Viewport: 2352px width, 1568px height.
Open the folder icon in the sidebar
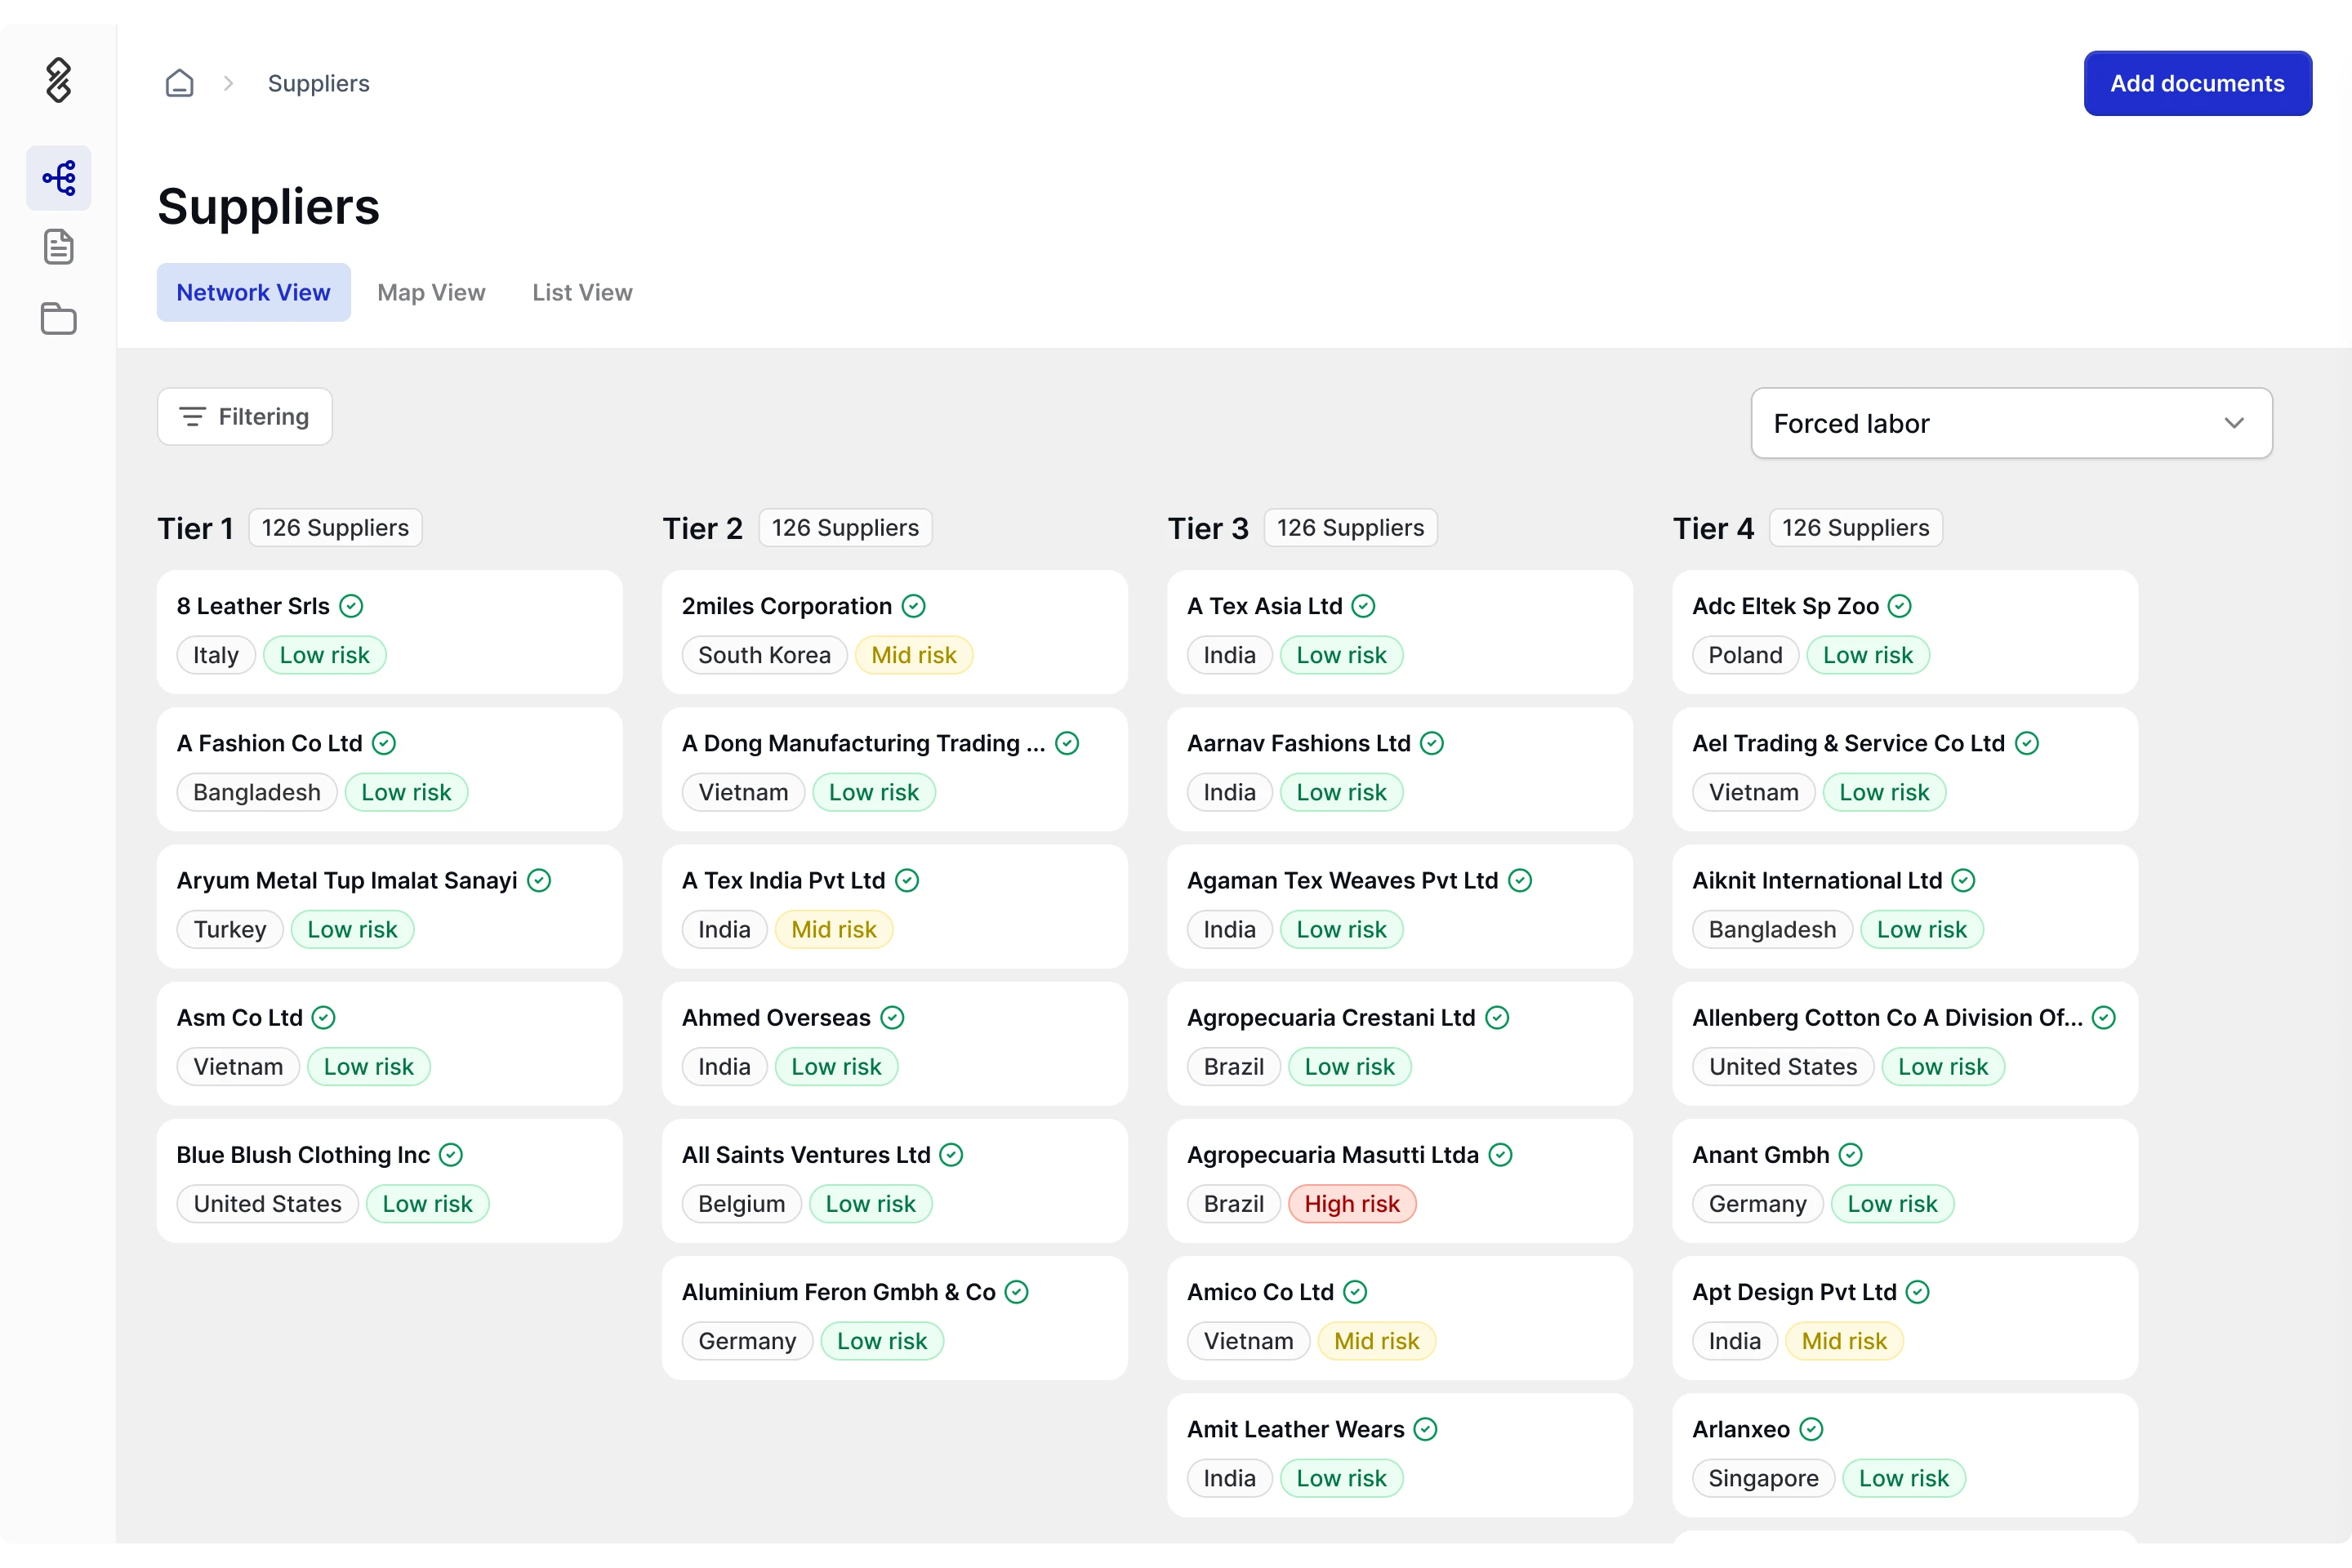[59, 319]
